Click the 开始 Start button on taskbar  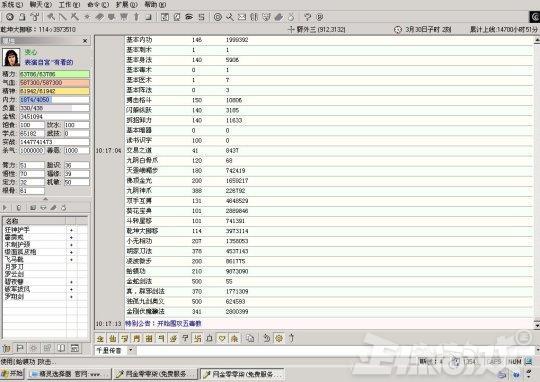(12, 374)
